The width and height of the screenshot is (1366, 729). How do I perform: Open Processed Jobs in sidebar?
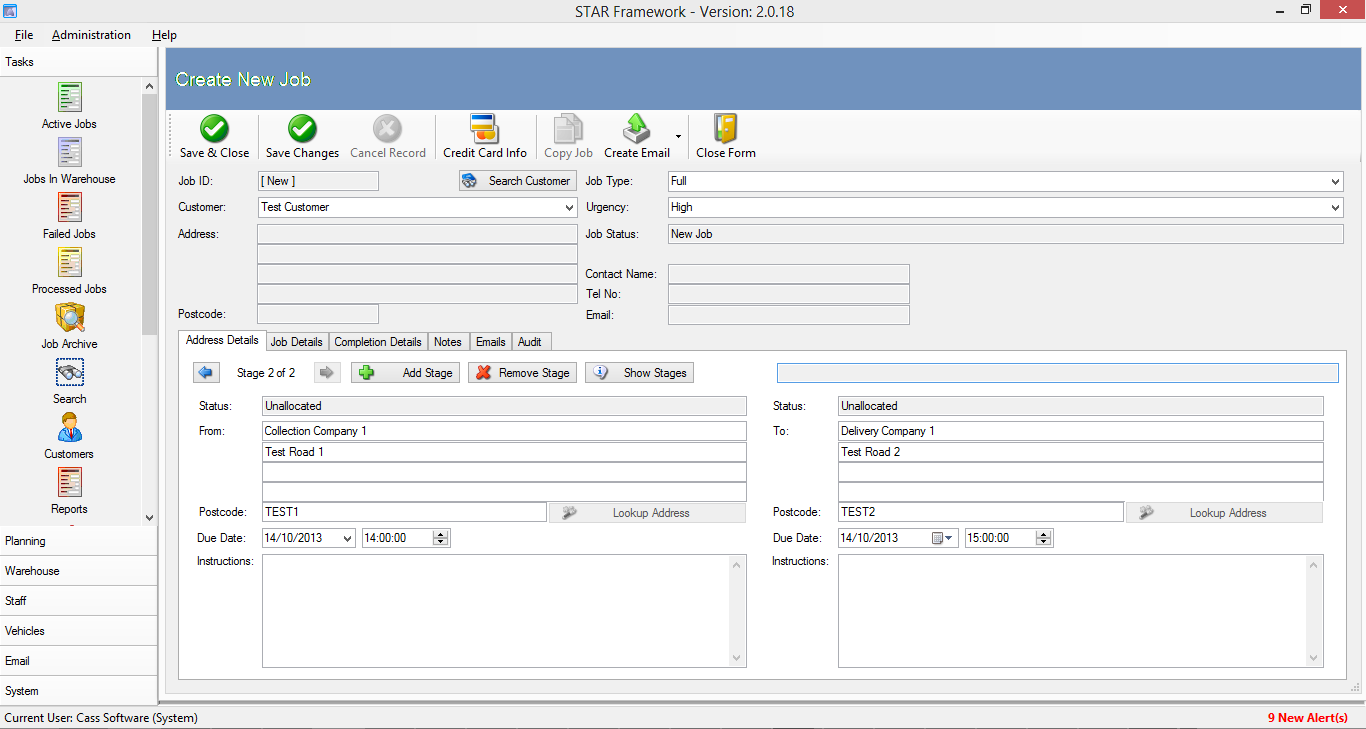pos(69,271)
